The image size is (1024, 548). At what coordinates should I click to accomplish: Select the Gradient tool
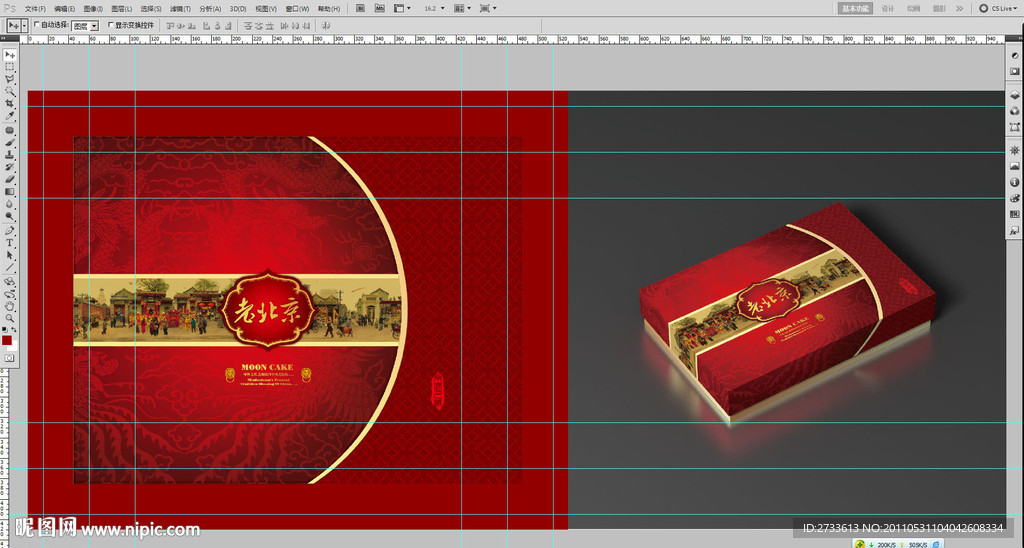9,191
